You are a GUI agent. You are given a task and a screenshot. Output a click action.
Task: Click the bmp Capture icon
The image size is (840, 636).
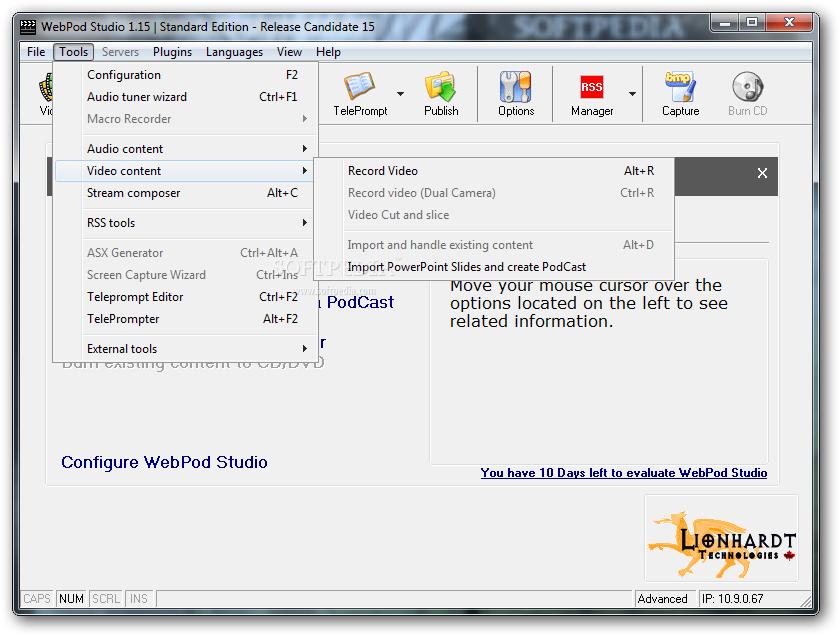pyautogui.click(x=680, y=94)
